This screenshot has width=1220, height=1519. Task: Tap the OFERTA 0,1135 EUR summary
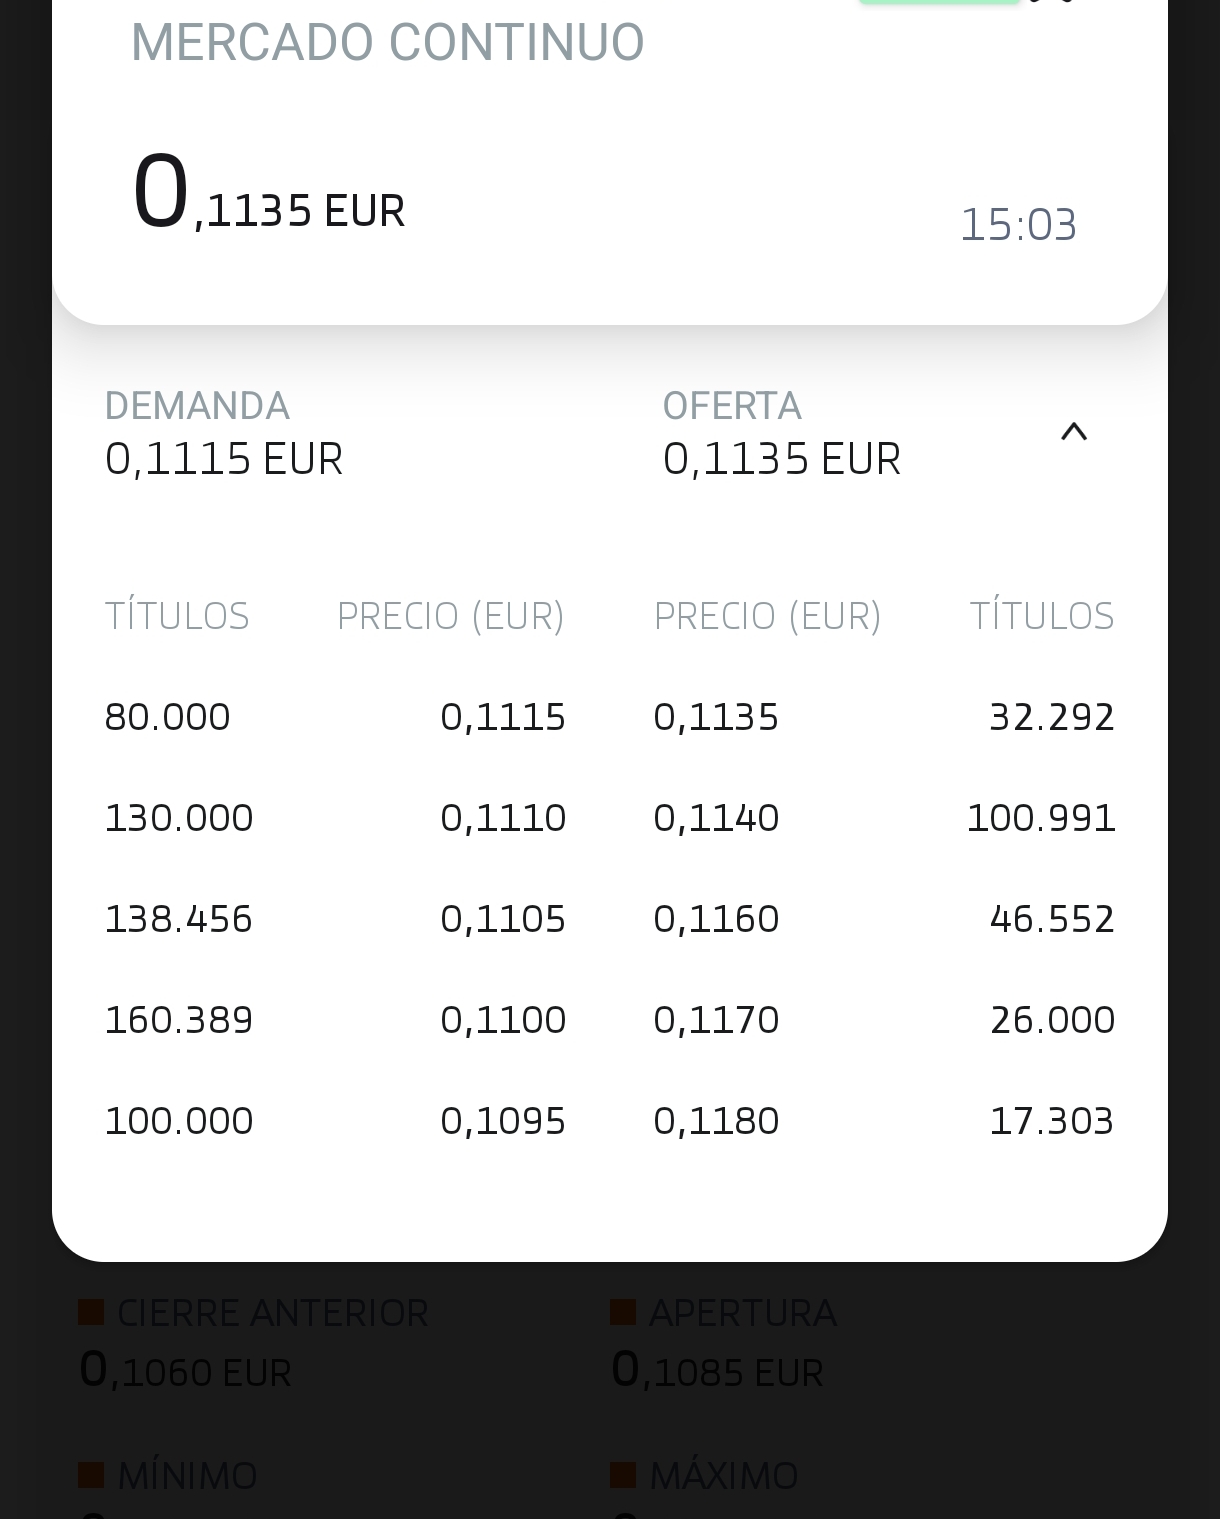point(781,434)
